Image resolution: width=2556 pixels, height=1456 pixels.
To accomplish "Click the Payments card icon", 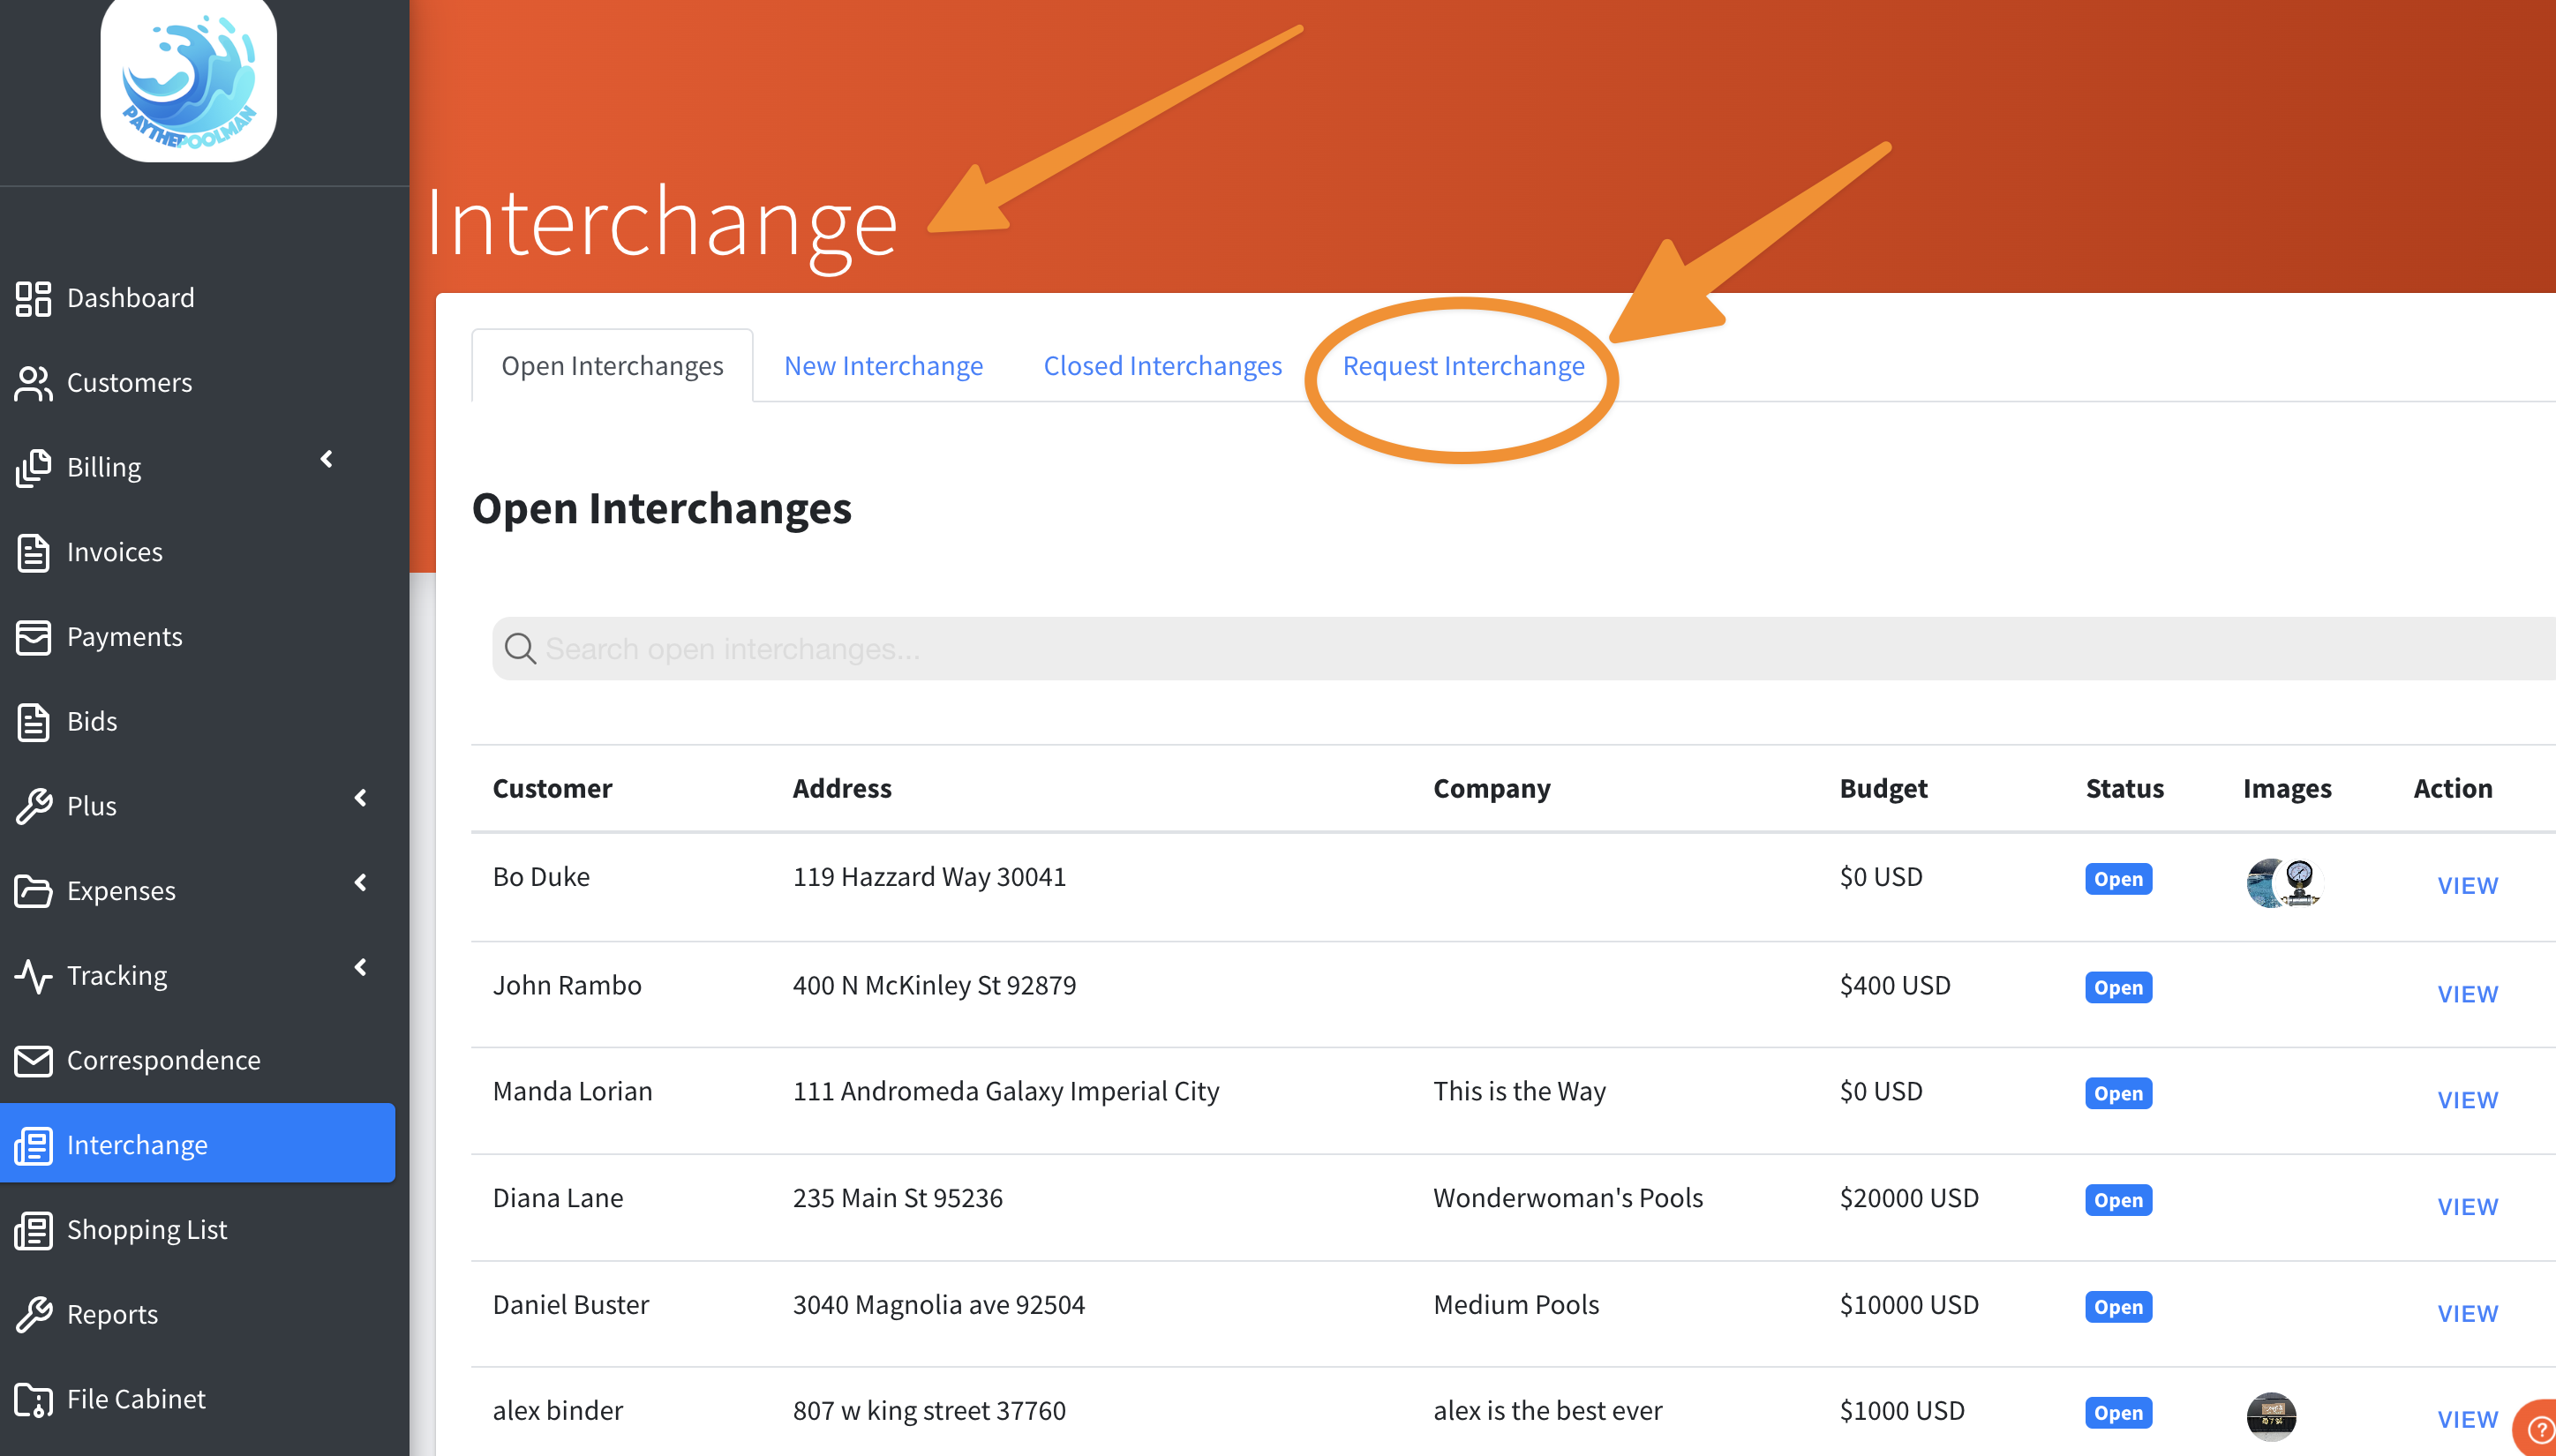I will (33, 637).
